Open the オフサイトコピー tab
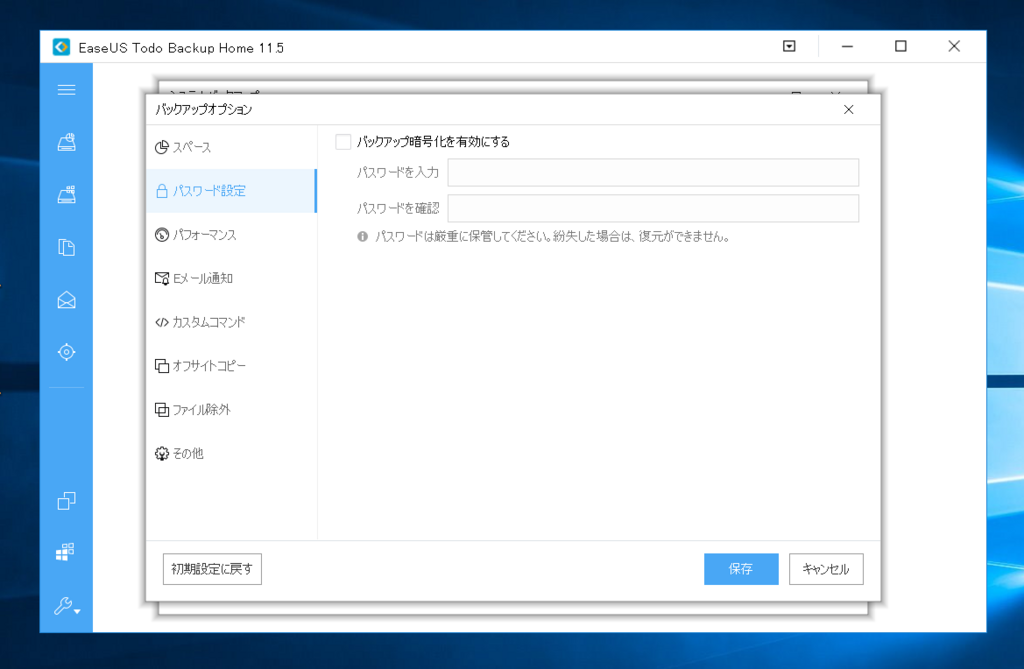Screen dimensions: 1024x669 pyautogui.click(x=231, y=366)
